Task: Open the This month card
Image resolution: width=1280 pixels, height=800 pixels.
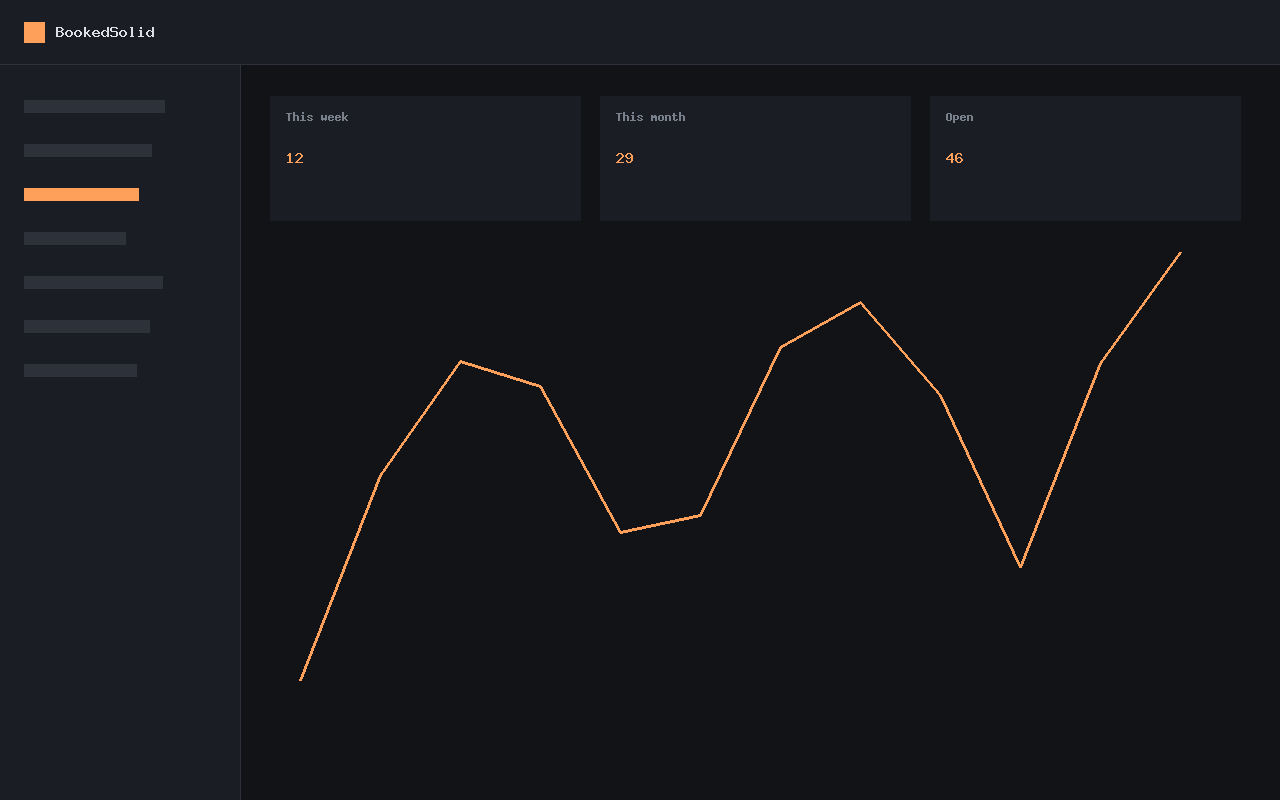Action: point(755,158)
